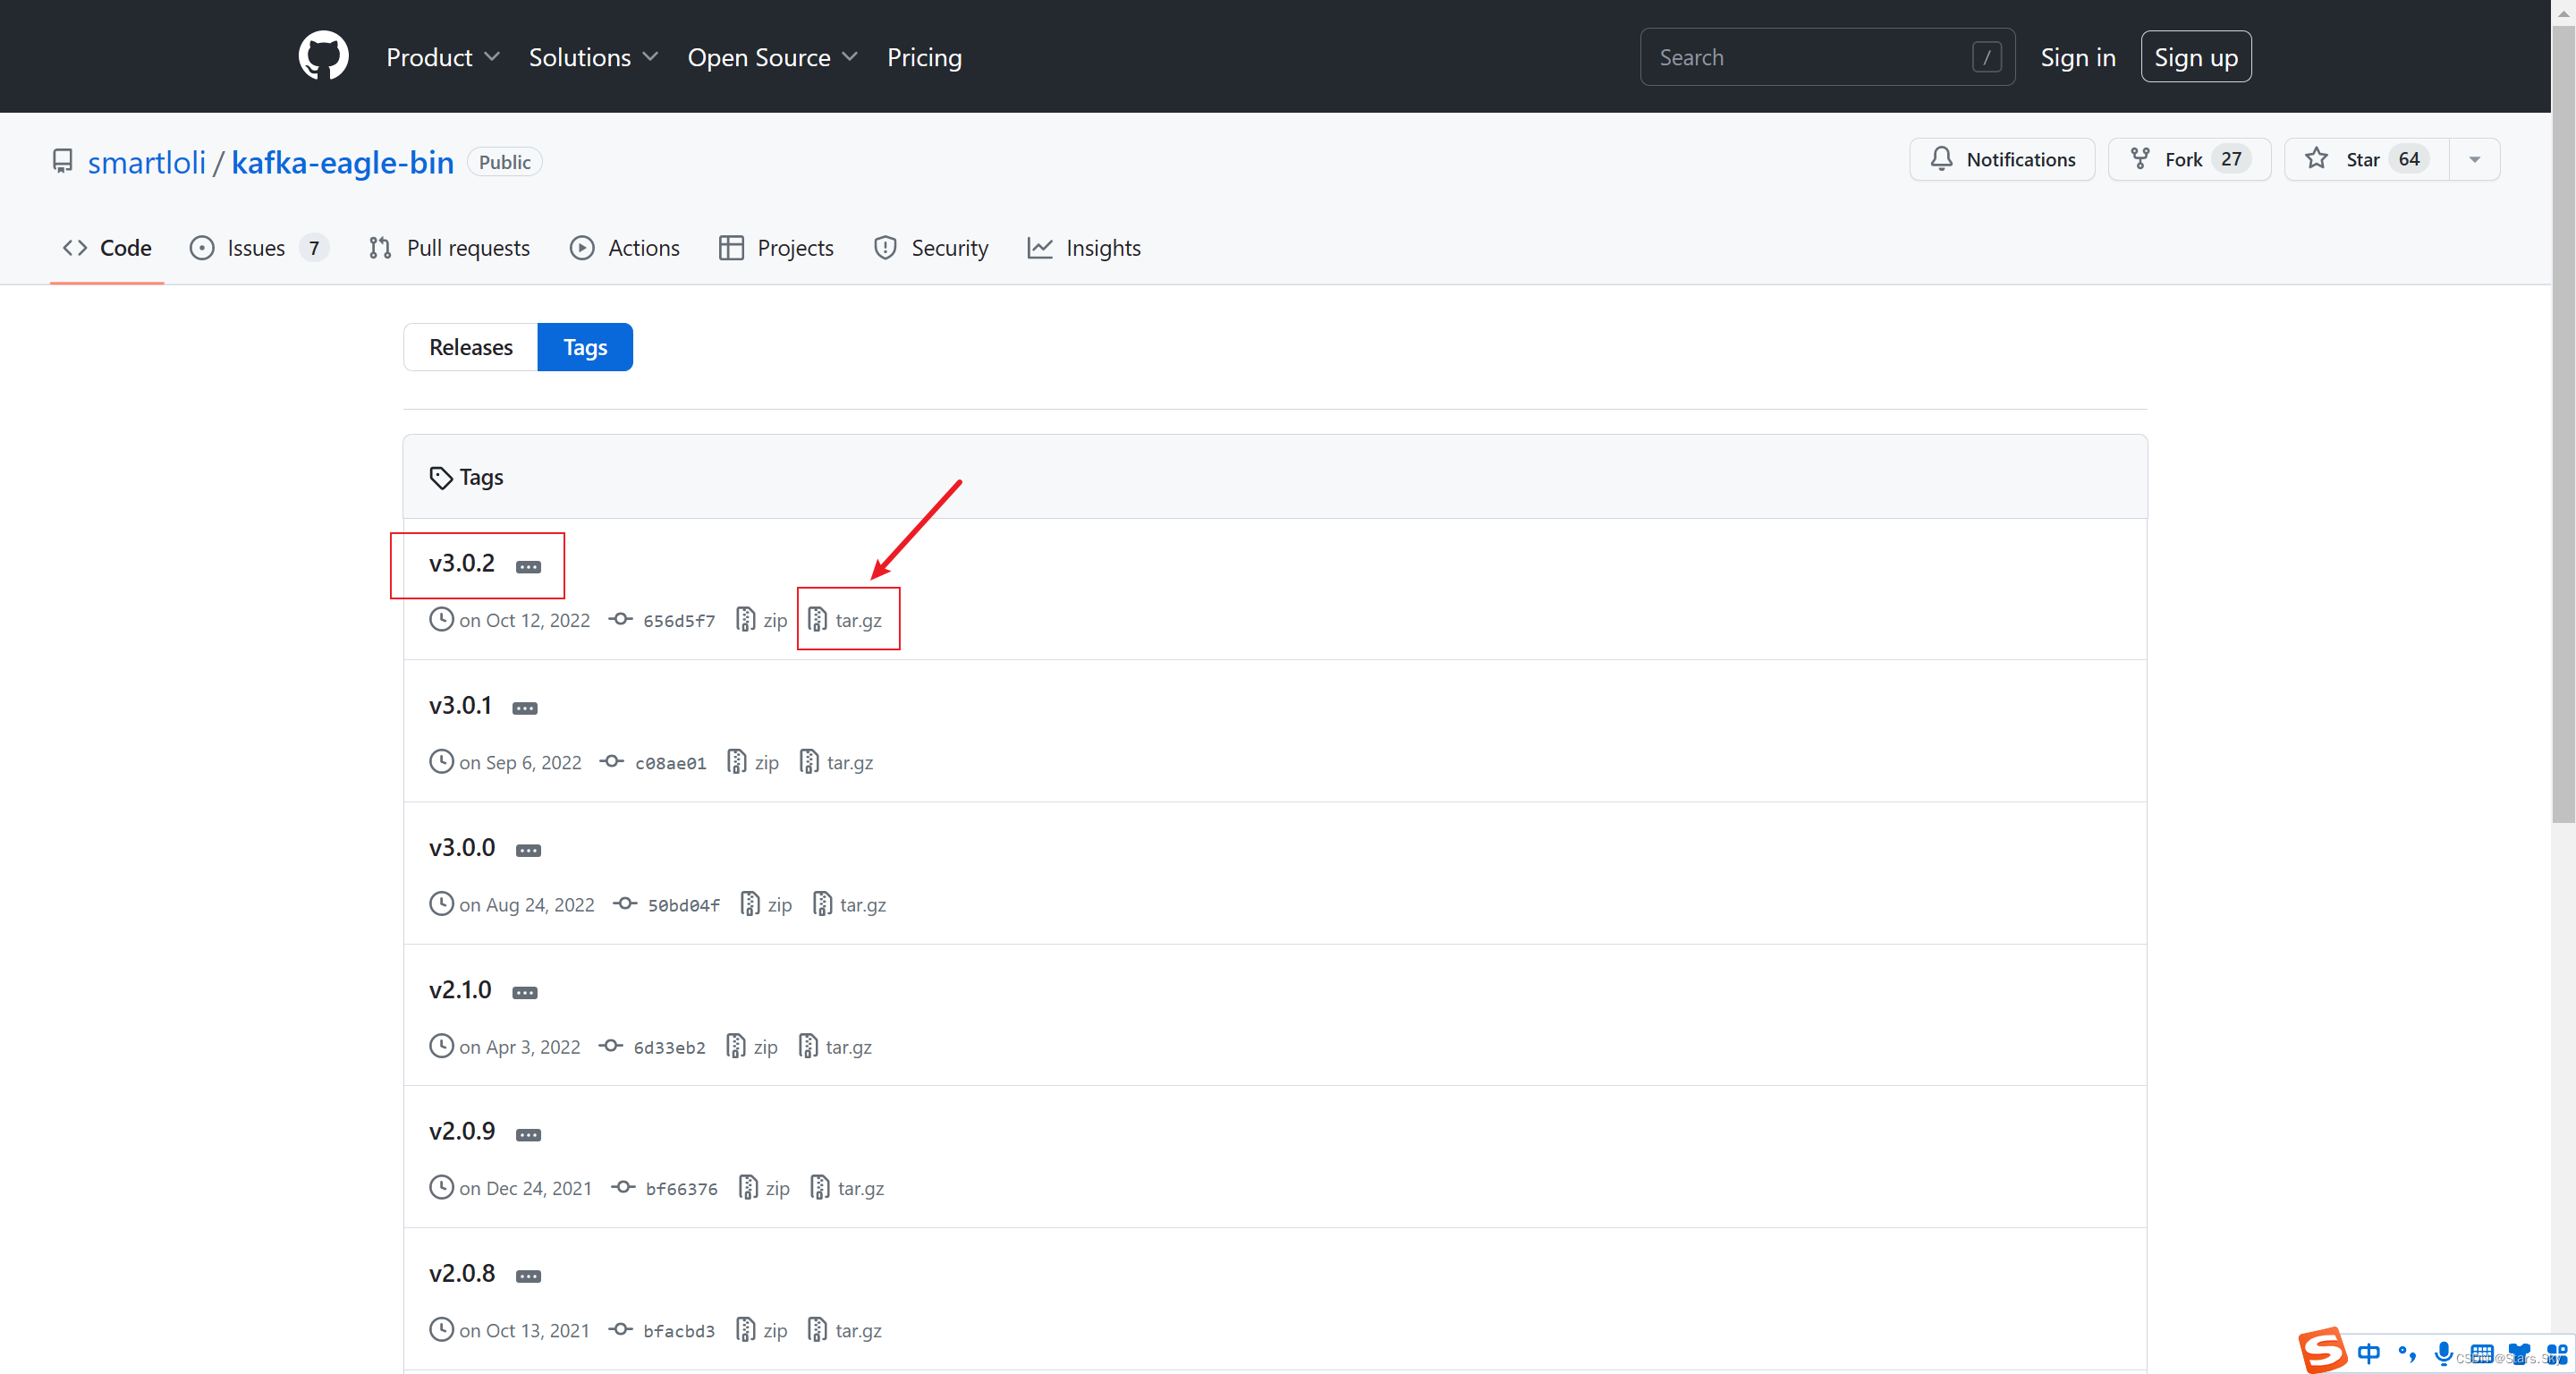Image resolution: width=2576 pixels, height=1374 pixels.
Task: Download the v3.0.0 tar.gz archive
Action: [x=850, y=904]
